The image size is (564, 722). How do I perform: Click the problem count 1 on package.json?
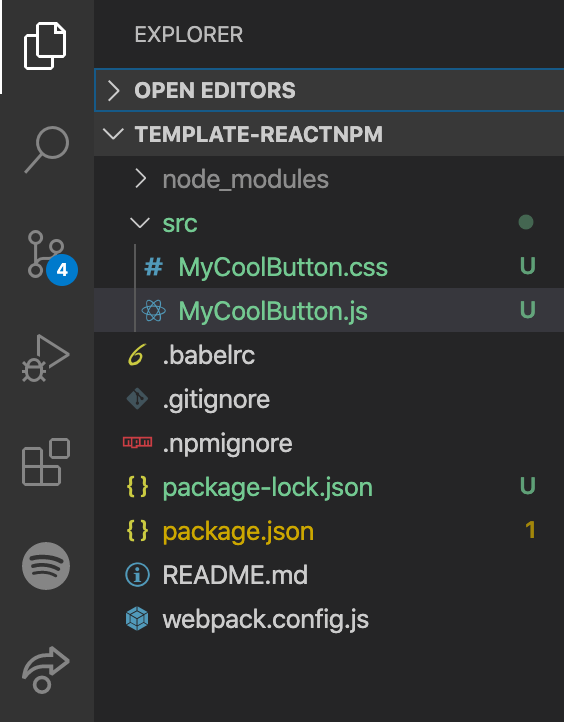click(x=530, y=530)
